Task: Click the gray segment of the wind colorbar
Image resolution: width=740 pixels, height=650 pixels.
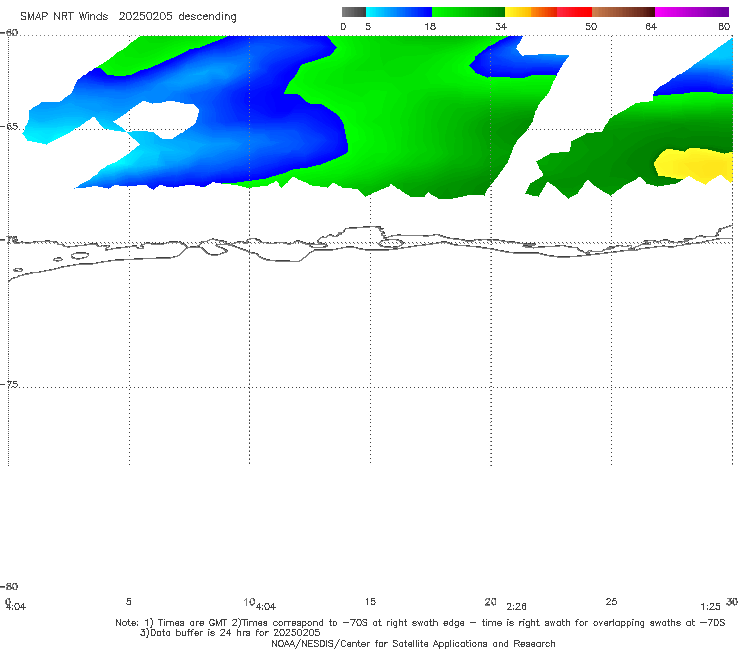Action: click(353, 12)
